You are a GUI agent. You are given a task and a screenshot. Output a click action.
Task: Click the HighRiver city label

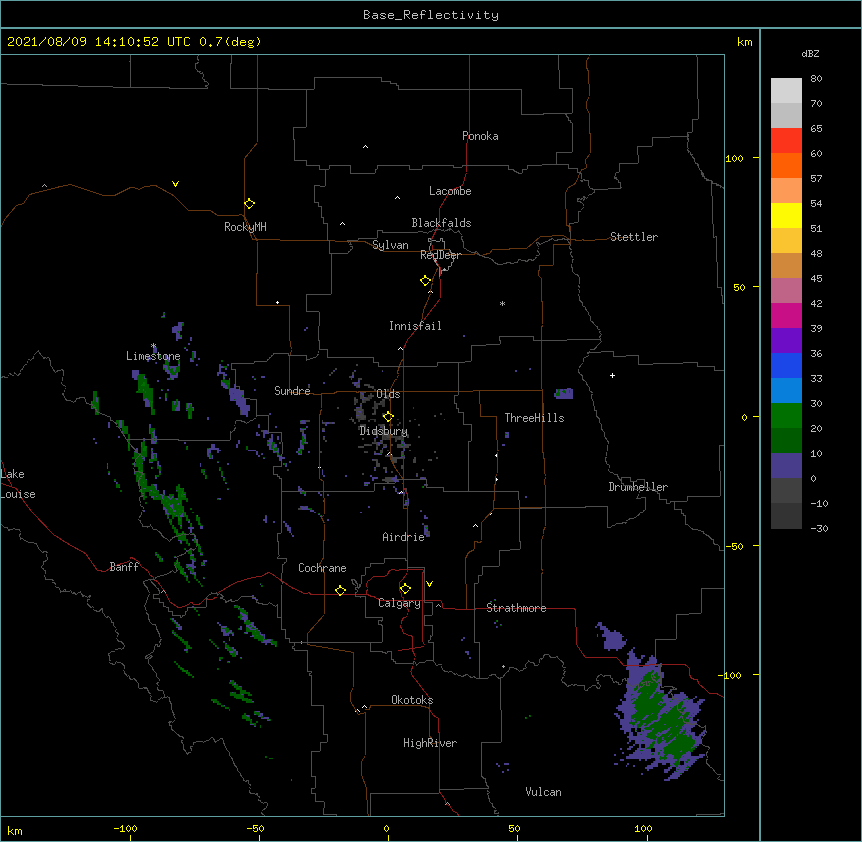[x=430, y=743]
